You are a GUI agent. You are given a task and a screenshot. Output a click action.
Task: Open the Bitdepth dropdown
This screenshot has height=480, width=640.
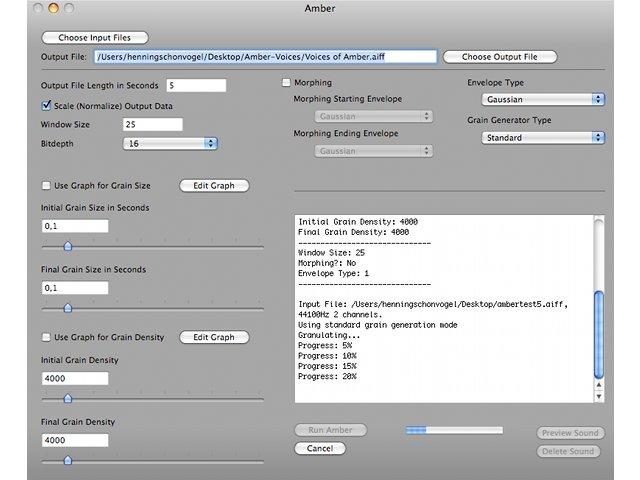(x=170, y=144)
